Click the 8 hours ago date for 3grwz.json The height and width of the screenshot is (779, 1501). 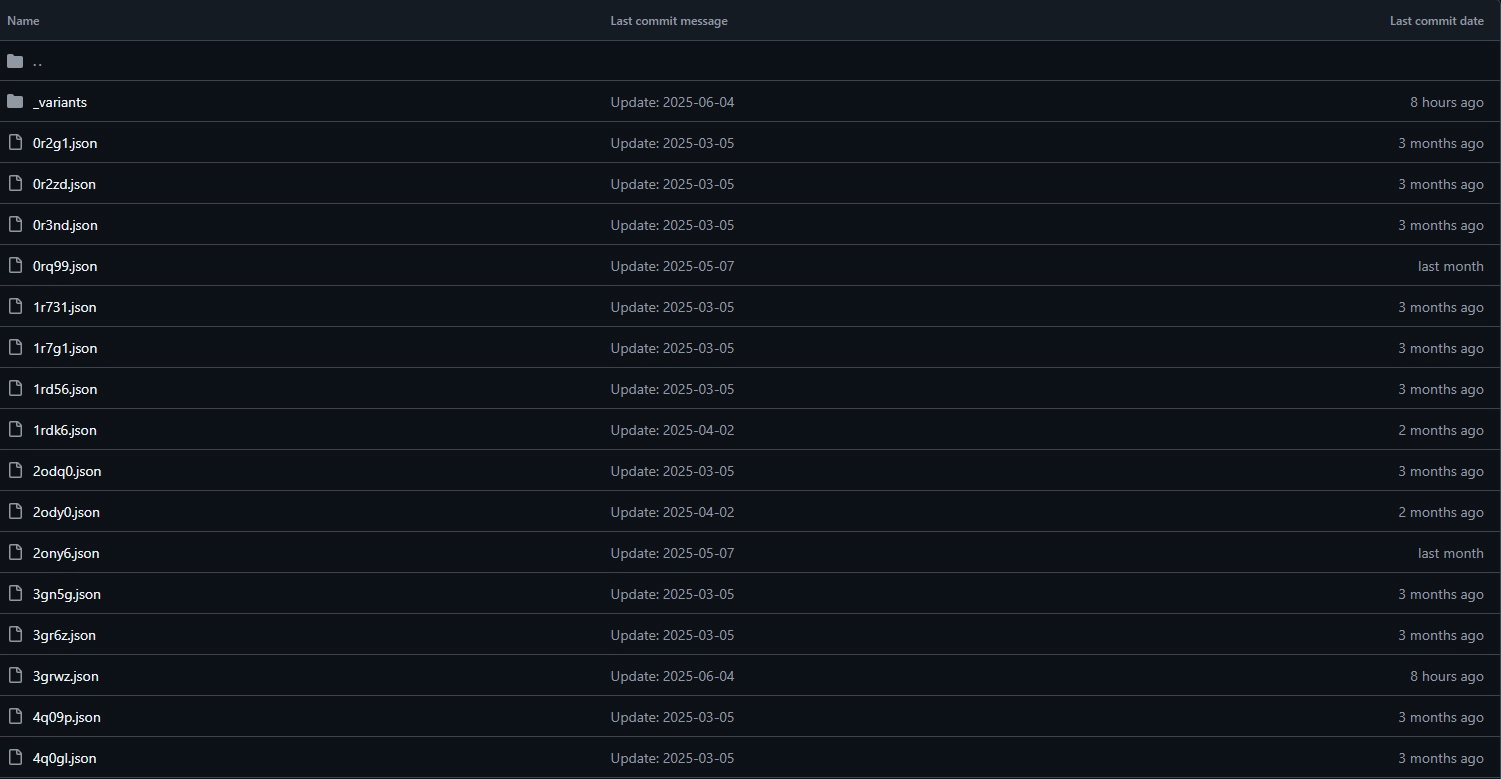[x=1447, y=676]
